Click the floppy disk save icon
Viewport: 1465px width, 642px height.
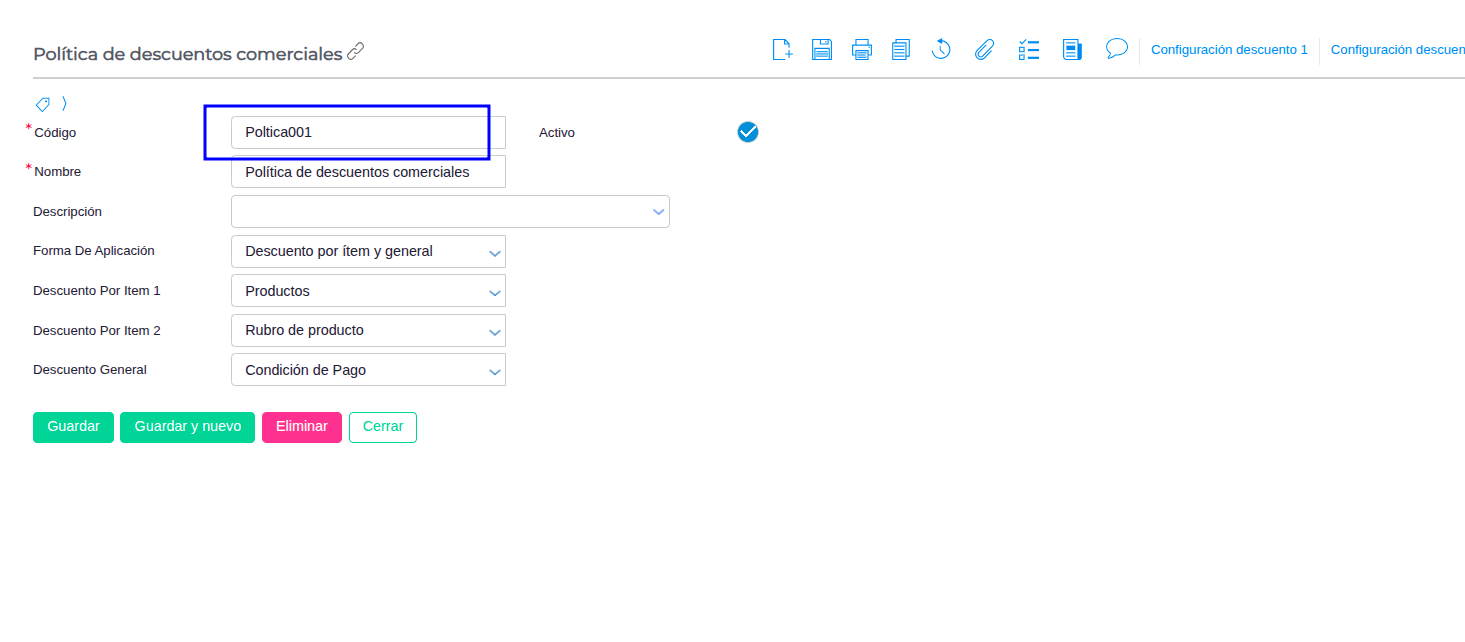822,50
